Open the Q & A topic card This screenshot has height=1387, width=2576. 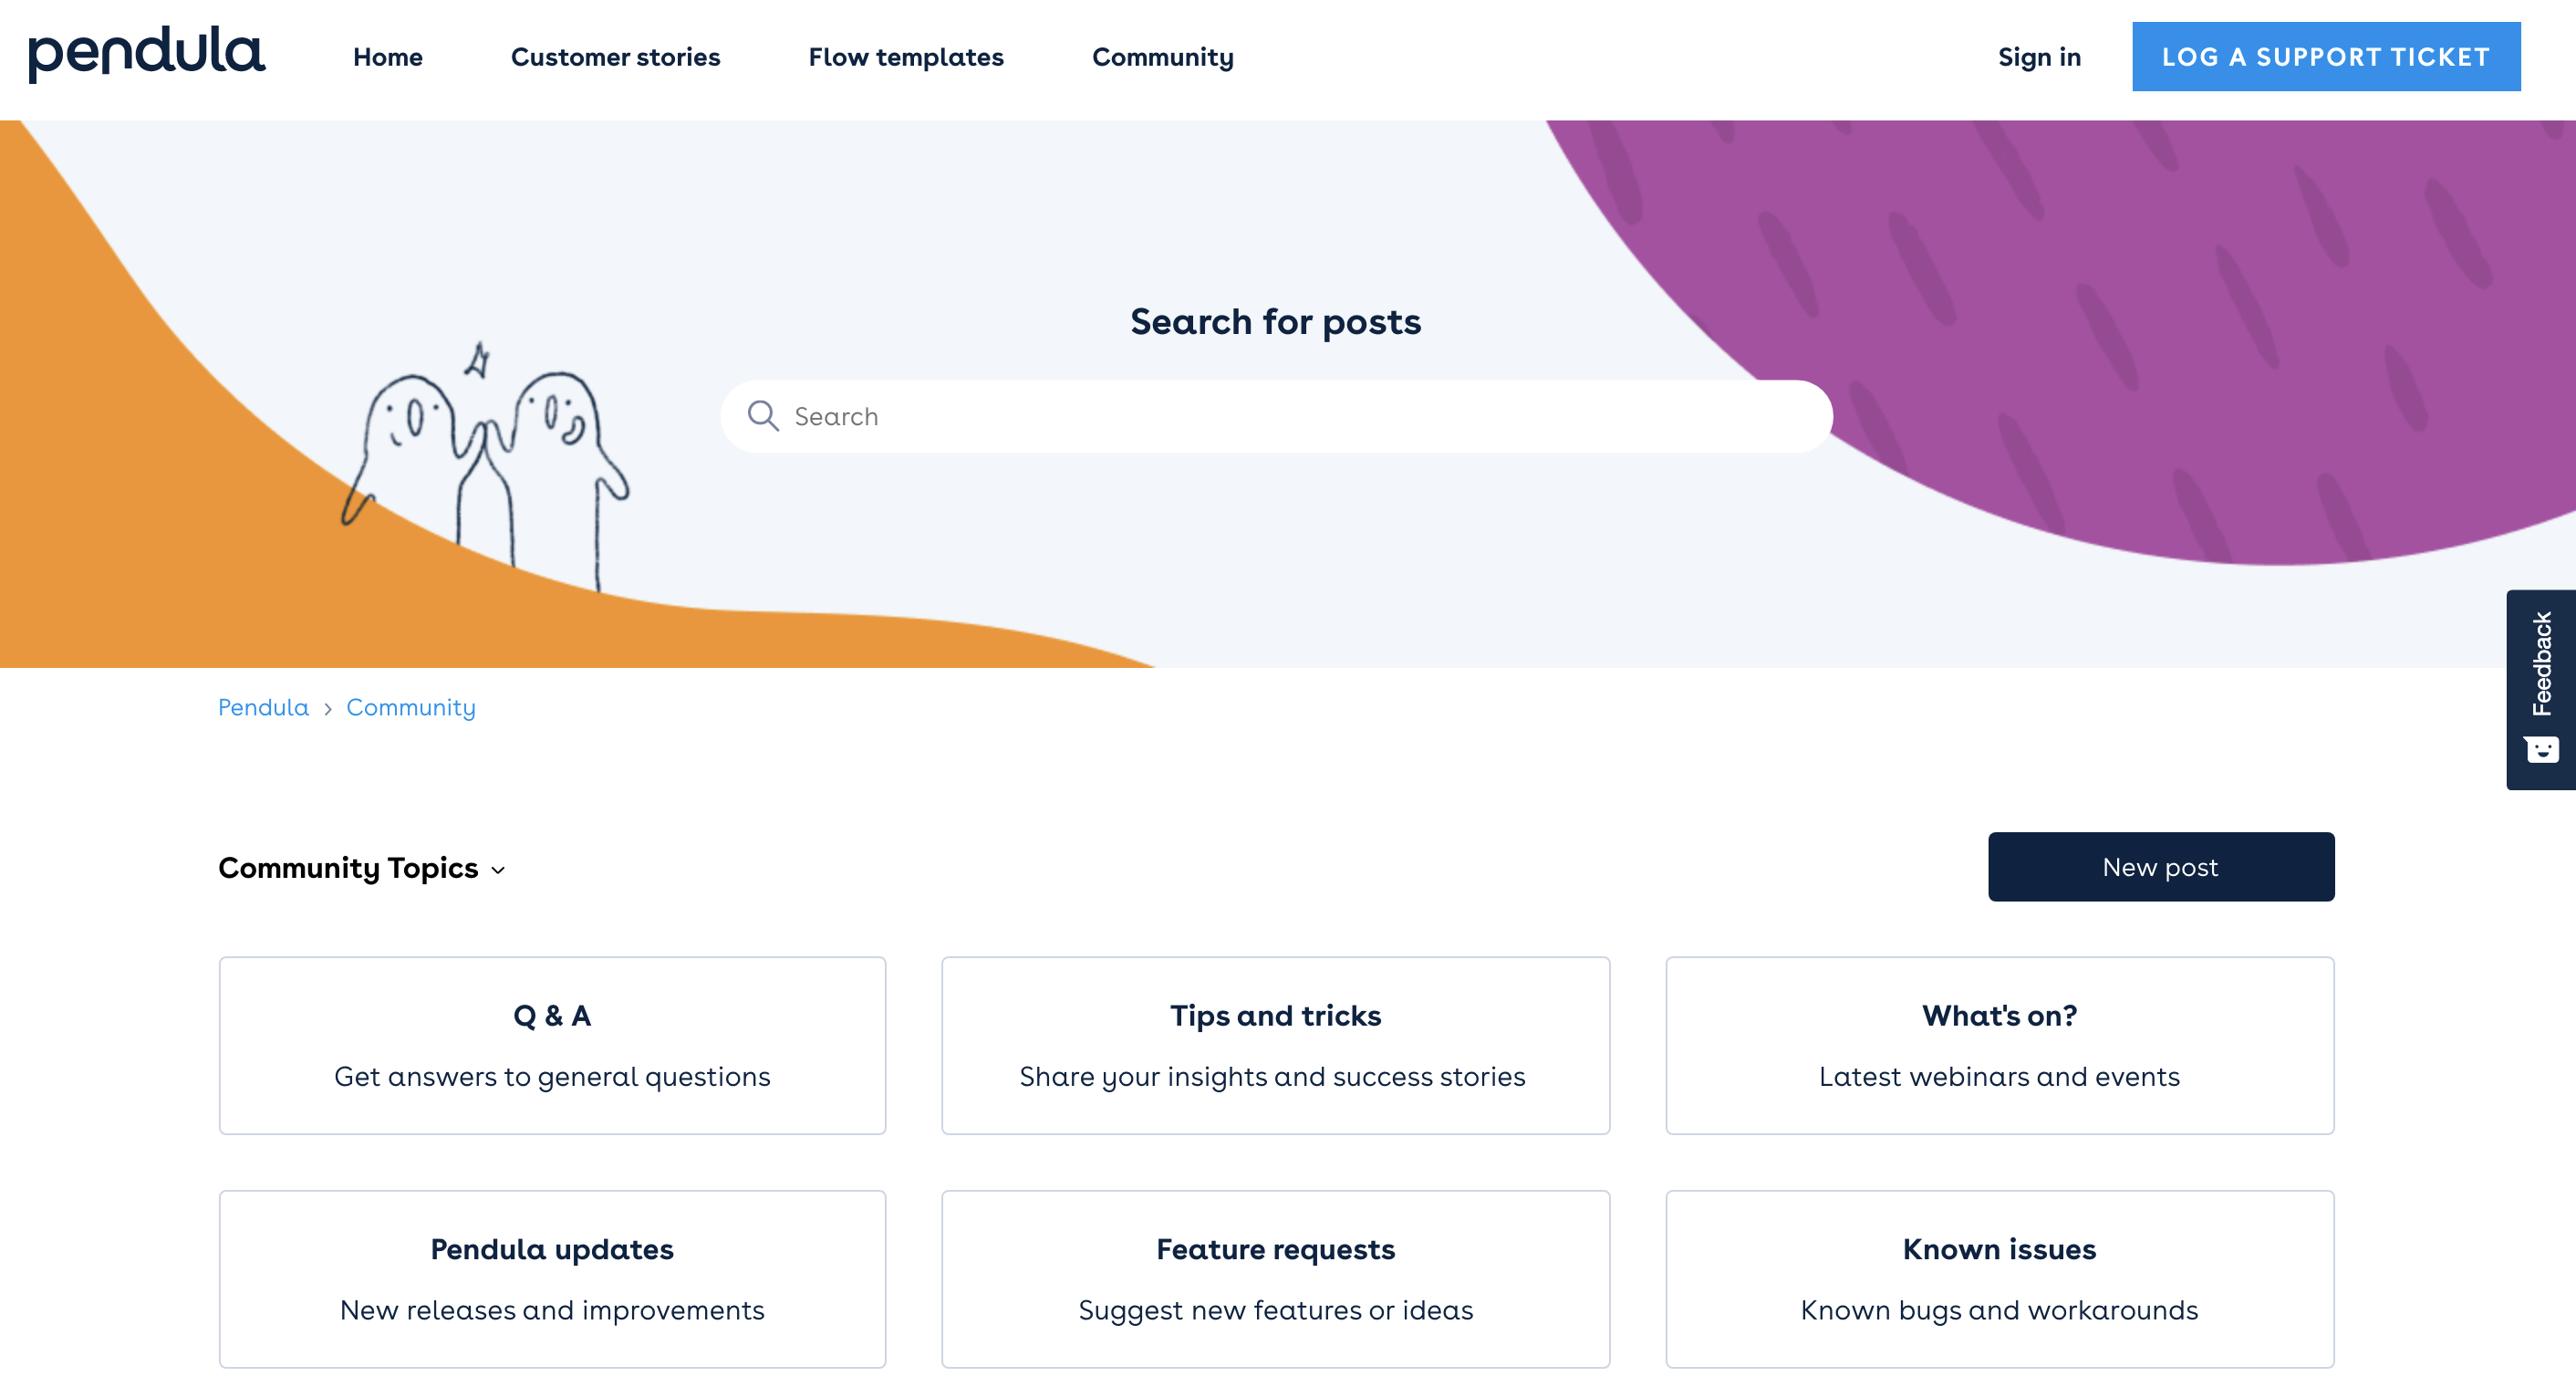(552, 1045)
